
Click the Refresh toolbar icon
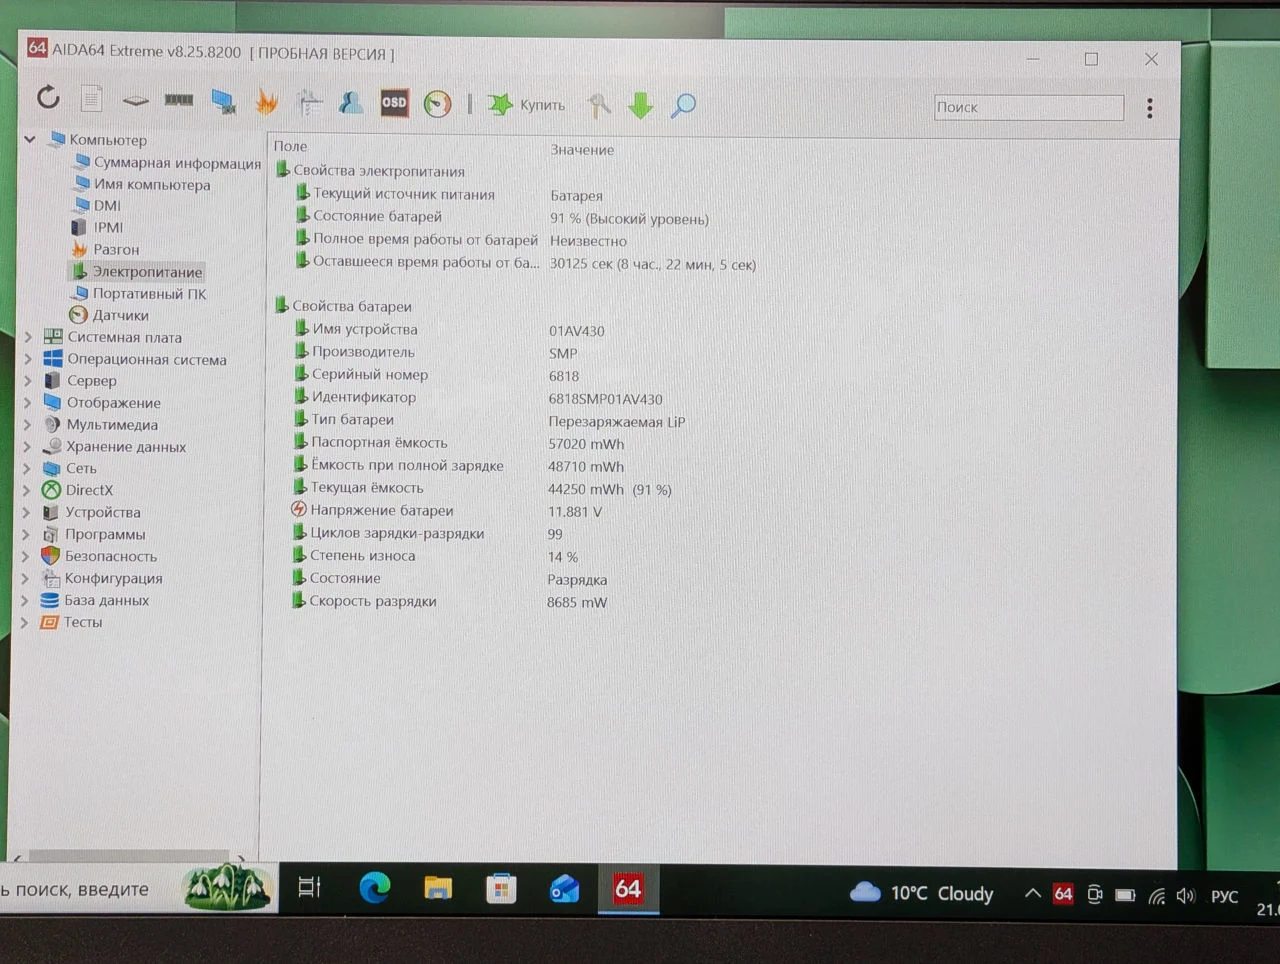click(48, 98)
